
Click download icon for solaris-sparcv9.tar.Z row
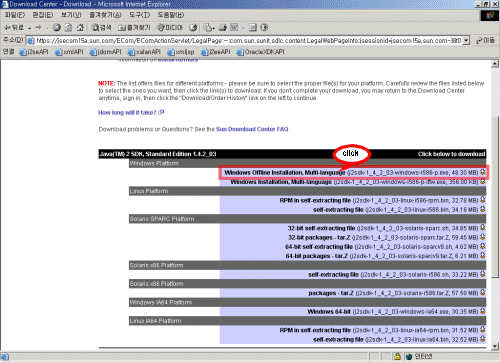(482, 256)
